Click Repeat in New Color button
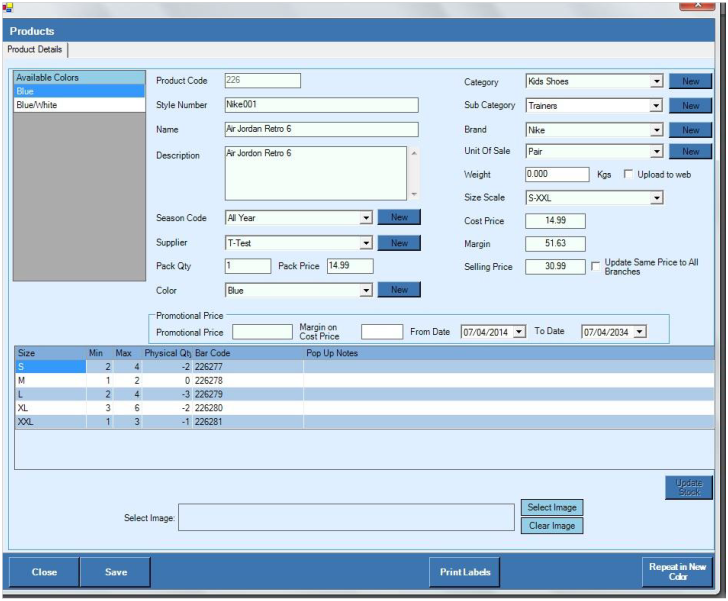Image resolution: width=728 pixels, height=601 pixels. (677, 572)
